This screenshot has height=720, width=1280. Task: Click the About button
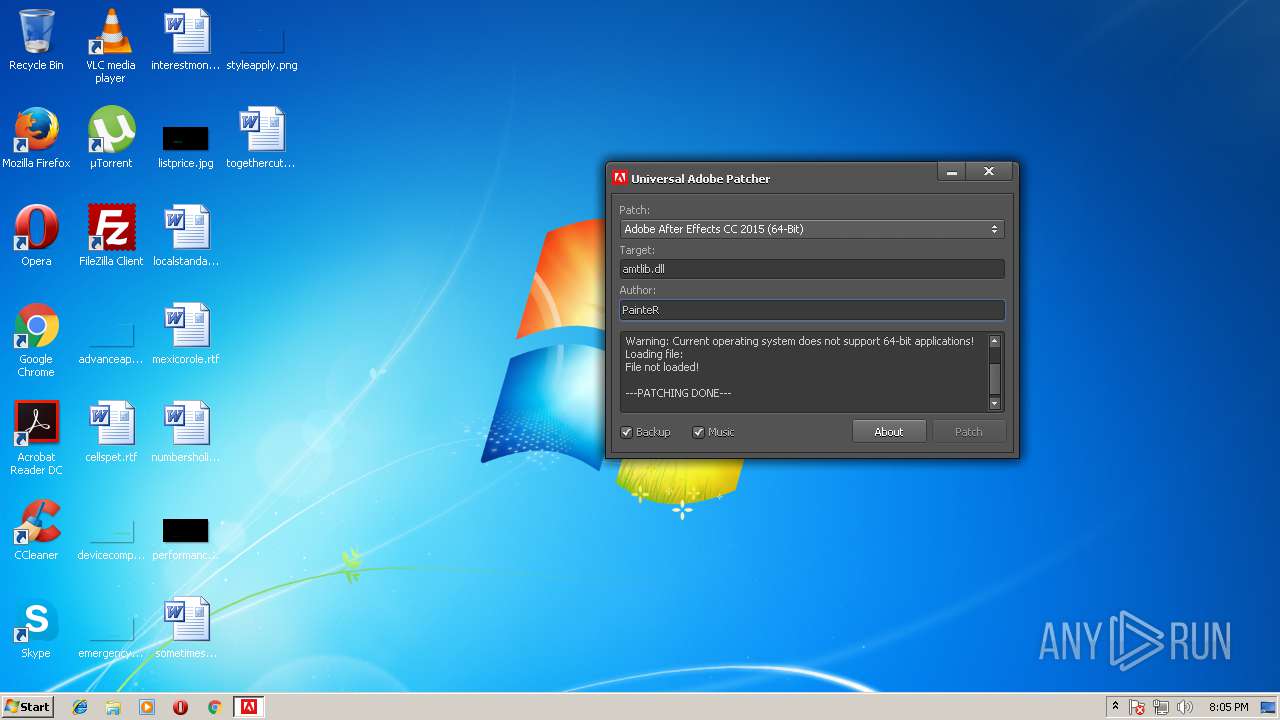889,432
